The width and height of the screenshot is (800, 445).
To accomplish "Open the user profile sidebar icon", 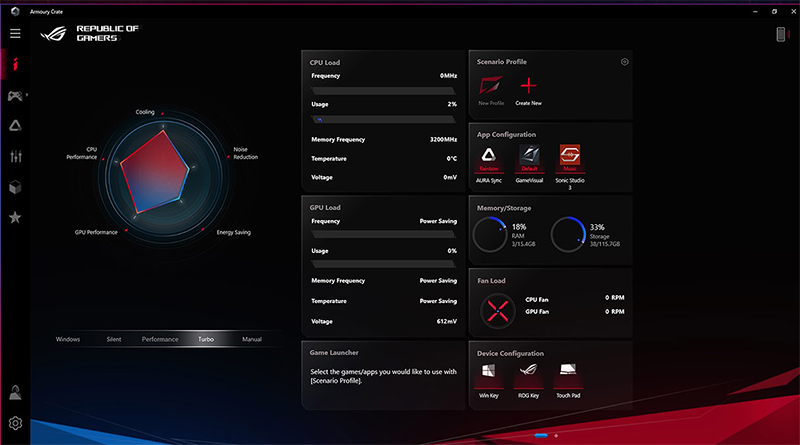I will pyautogui.click(x=15, y=393).
